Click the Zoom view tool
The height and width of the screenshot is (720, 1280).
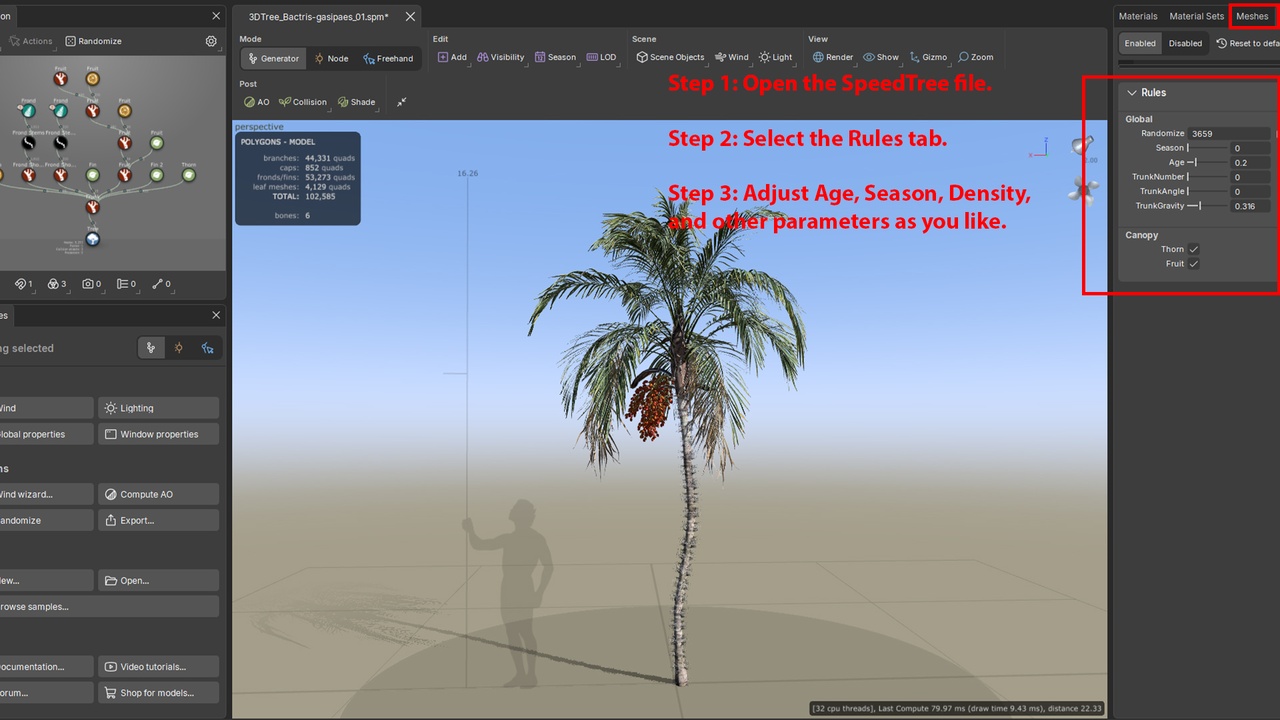point(976,57)
